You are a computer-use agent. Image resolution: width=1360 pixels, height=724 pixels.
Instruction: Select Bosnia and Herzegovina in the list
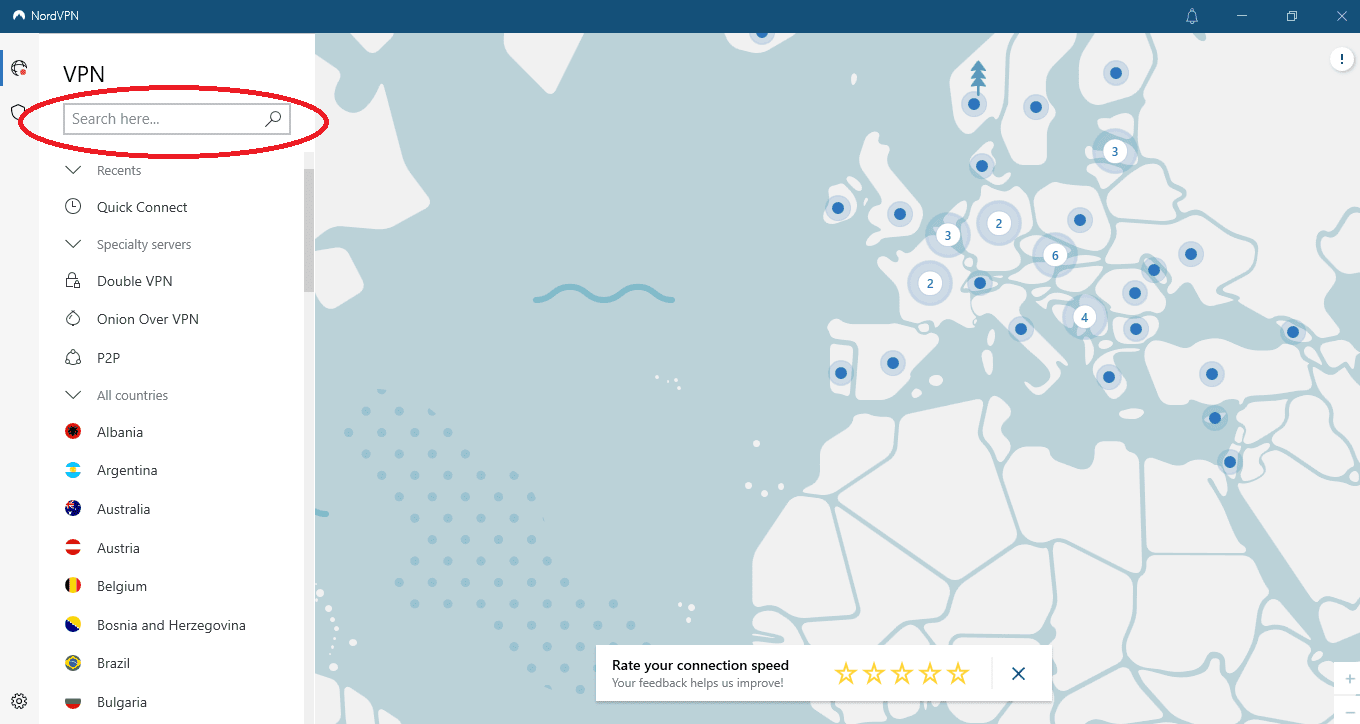pyautogui.click(x=171, y=625)
